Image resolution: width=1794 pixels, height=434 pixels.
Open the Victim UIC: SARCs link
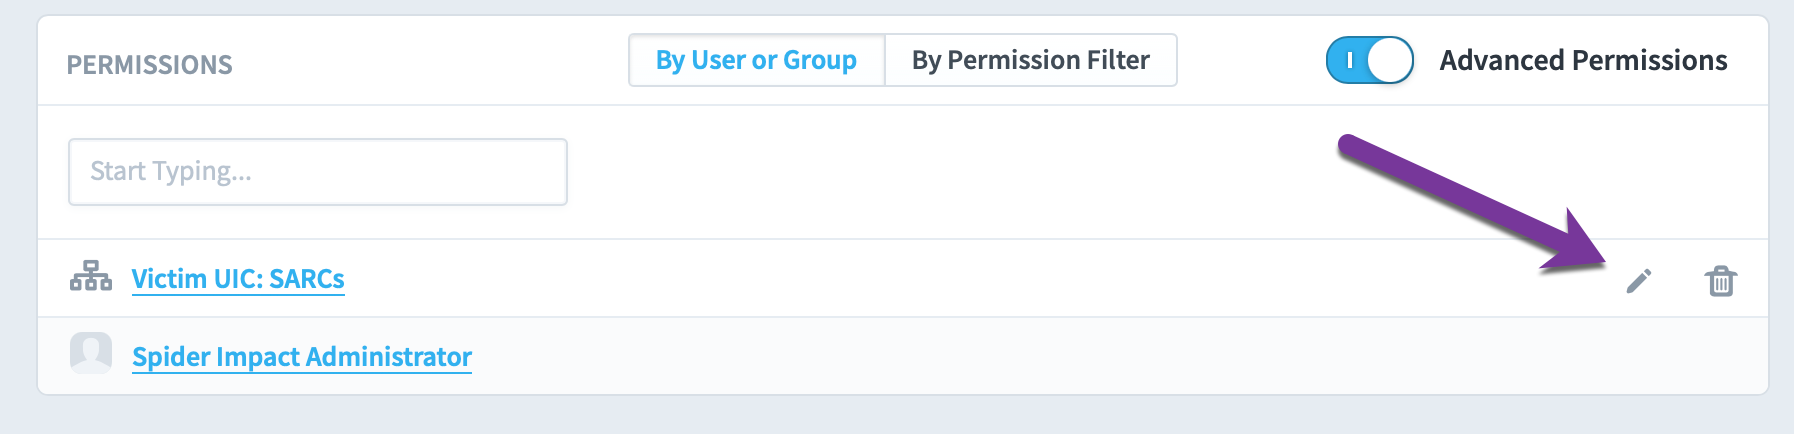[x=238, y=279]
